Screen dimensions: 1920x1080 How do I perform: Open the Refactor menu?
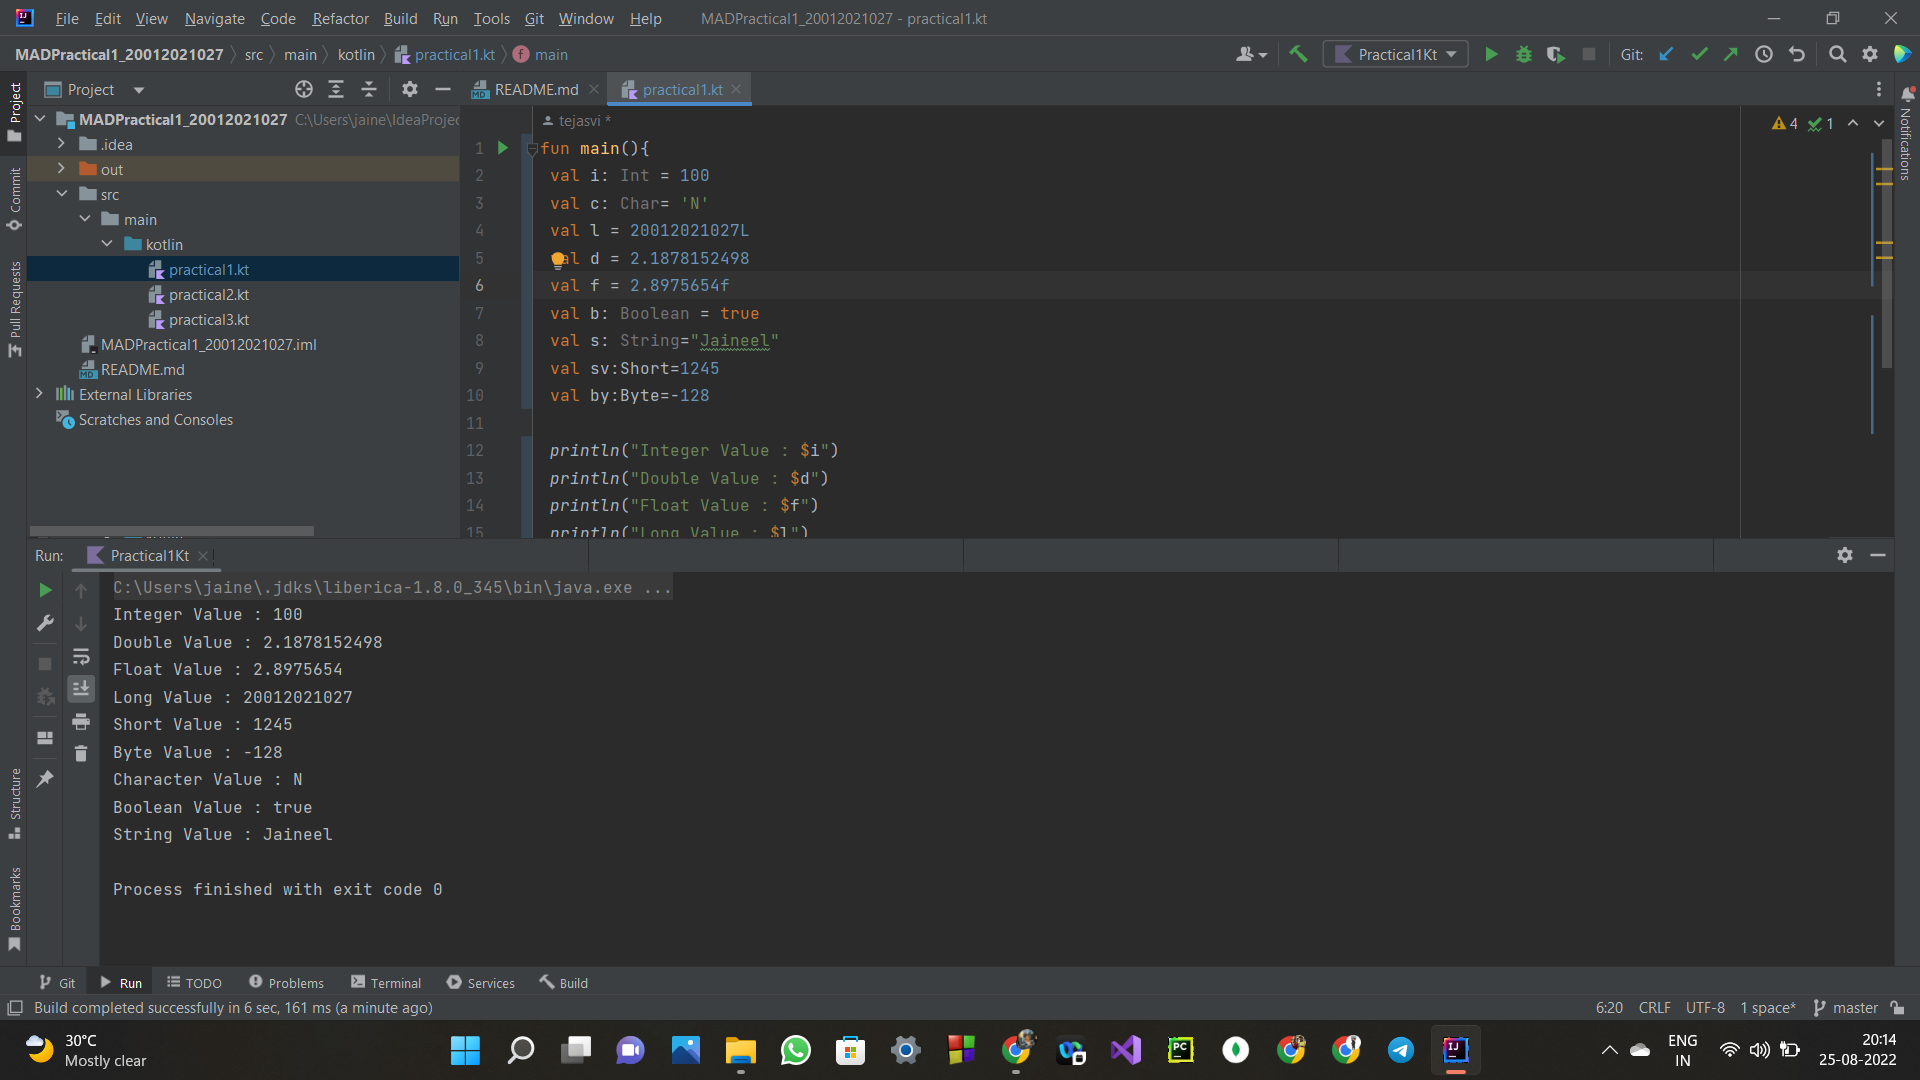pos(340,18)
